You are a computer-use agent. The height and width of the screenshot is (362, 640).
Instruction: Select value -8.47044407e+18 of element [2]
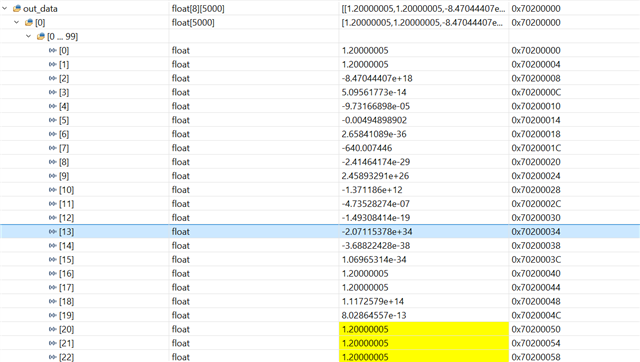pyautogui.click(x=377, y=78)
